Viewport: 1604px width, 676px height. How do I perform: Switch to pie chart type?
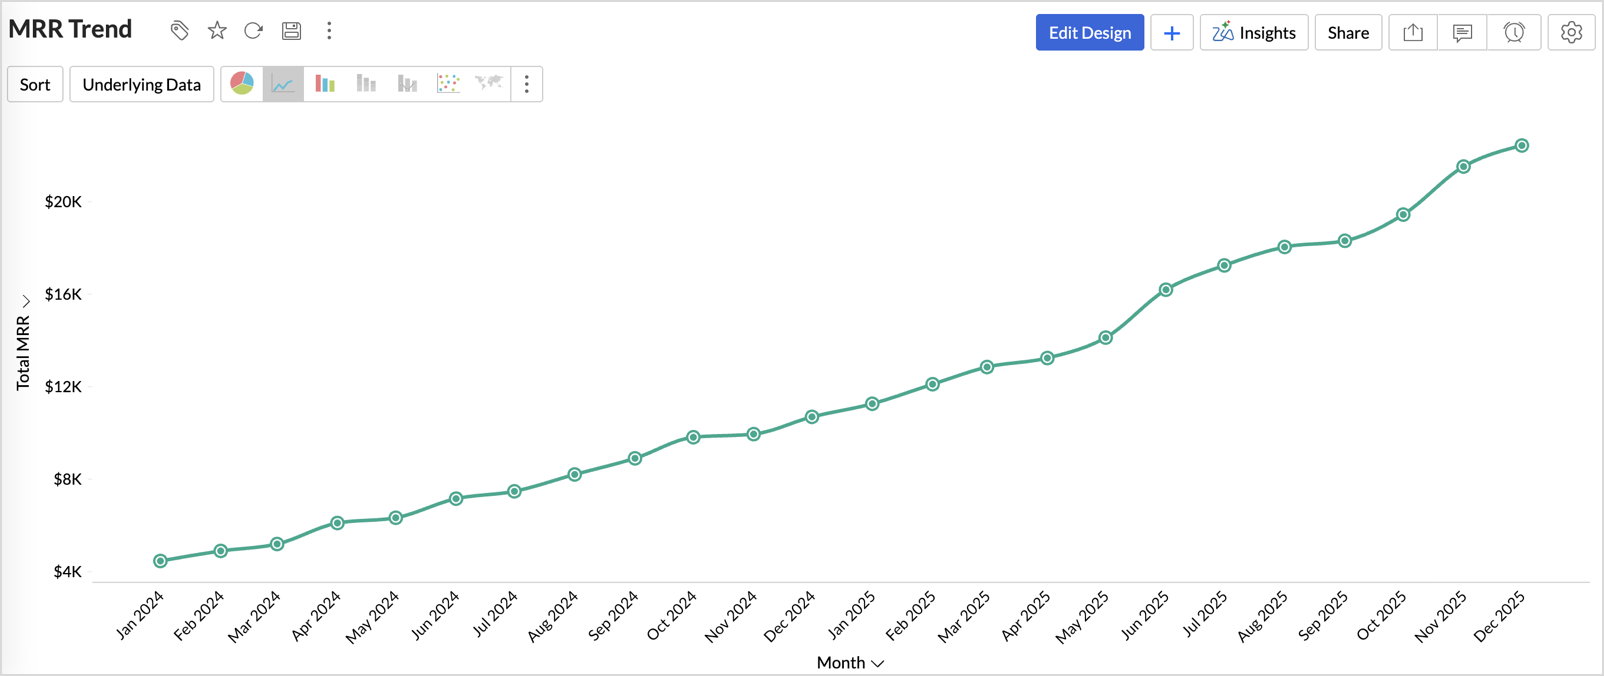(x=242, y=84)
